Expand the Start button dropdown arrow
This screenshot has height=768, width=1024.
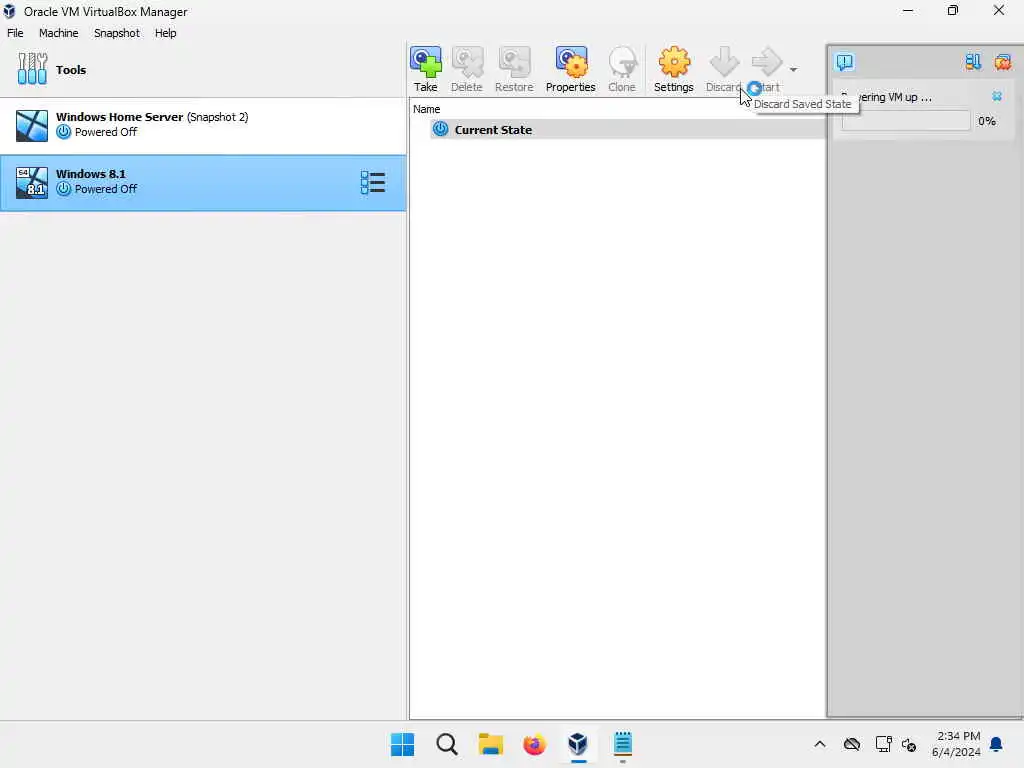793,69
